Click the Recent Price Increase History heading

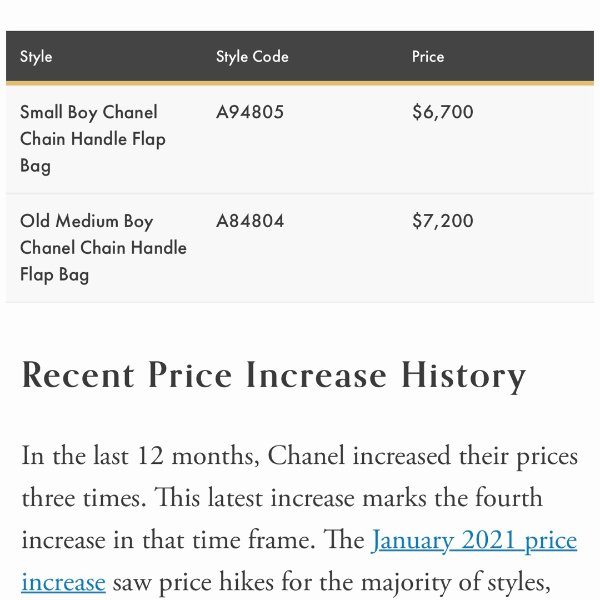(274, 376)
